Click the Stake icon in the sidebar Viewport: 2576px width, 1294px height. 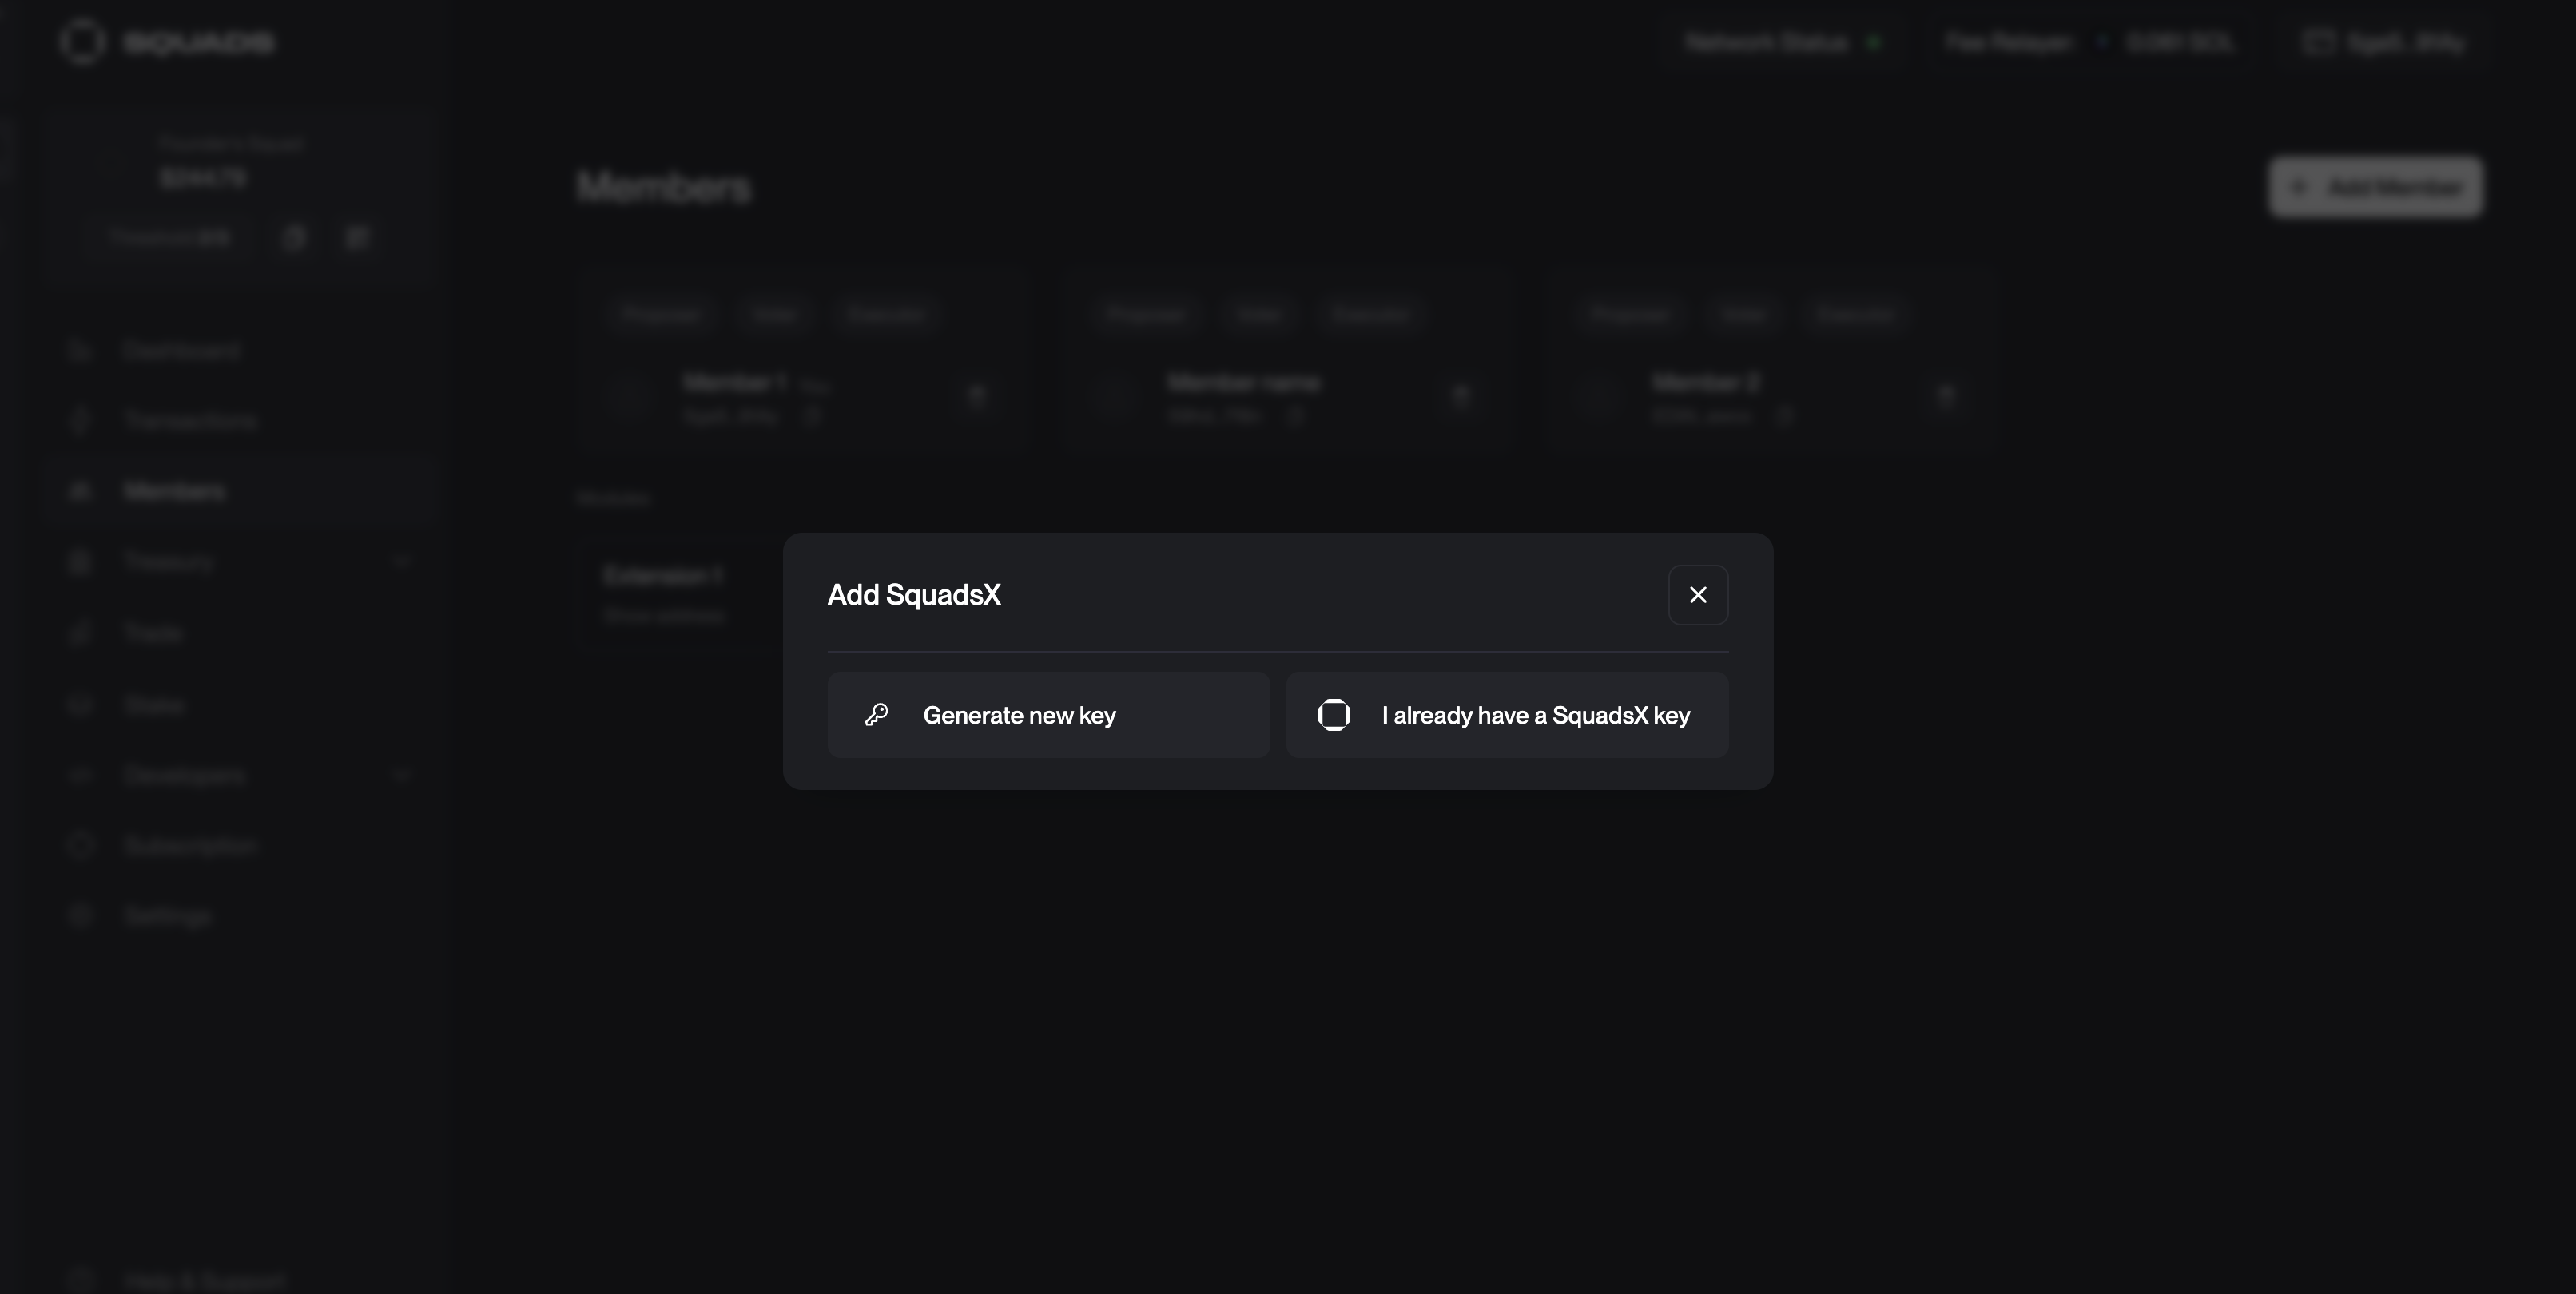point(81,705)
